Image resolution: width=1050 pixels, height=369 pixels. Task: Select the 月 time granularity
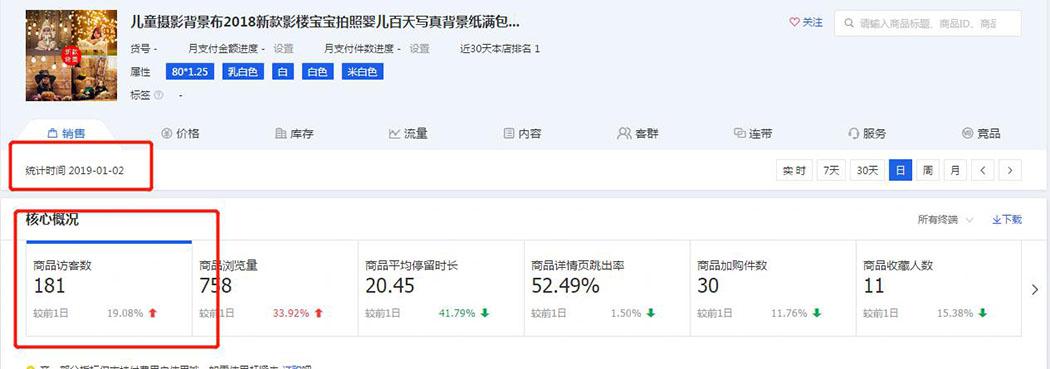point(955,170)
